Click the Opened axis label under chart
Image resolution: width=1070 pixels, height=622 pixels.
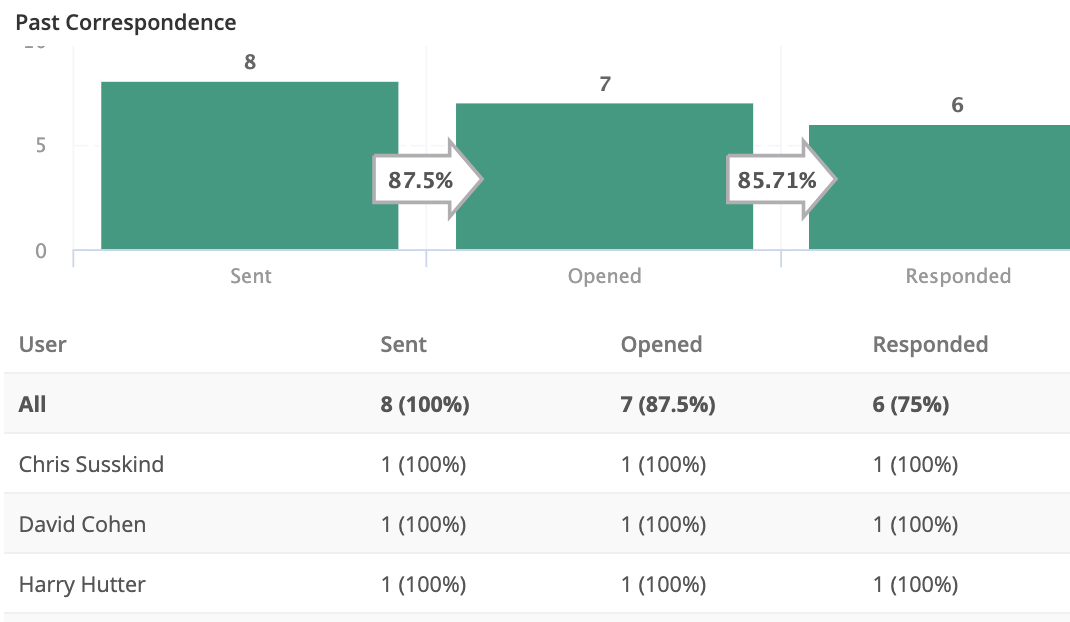point(605,276)
